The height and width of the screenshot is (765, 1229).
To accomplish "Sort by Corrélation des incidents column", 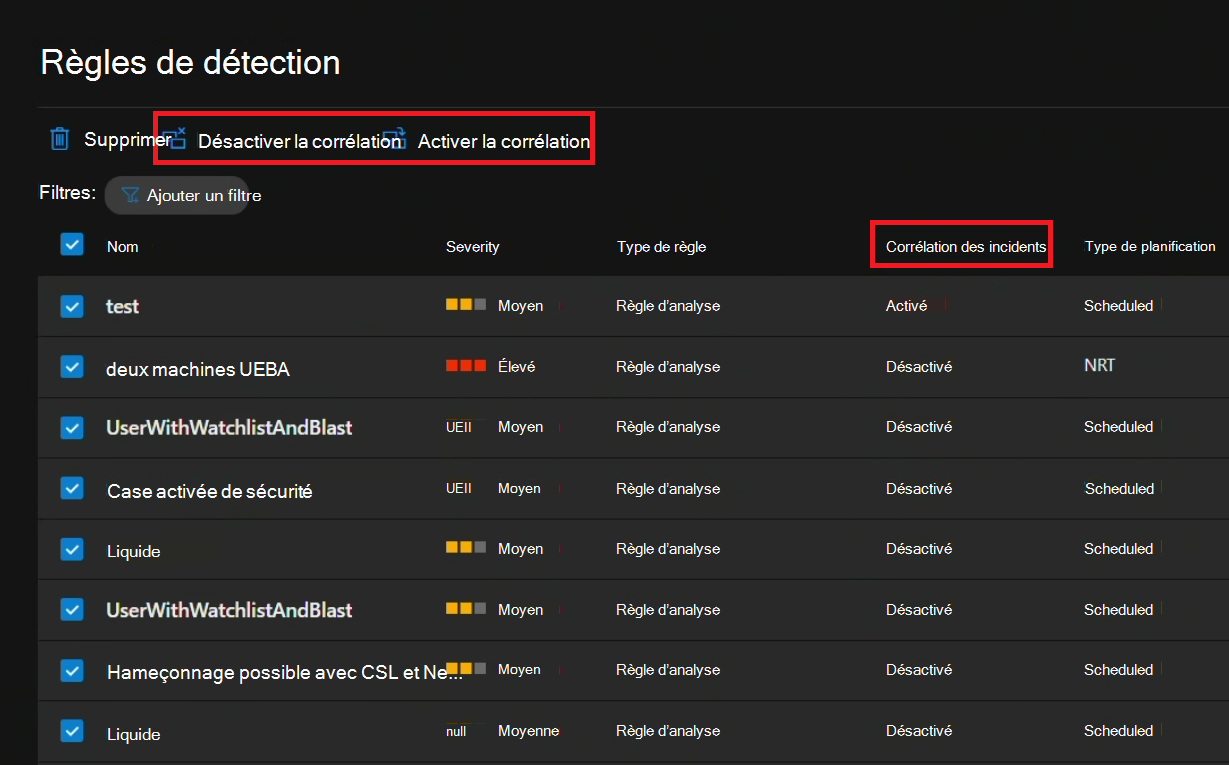I will (x=965, y=246).
